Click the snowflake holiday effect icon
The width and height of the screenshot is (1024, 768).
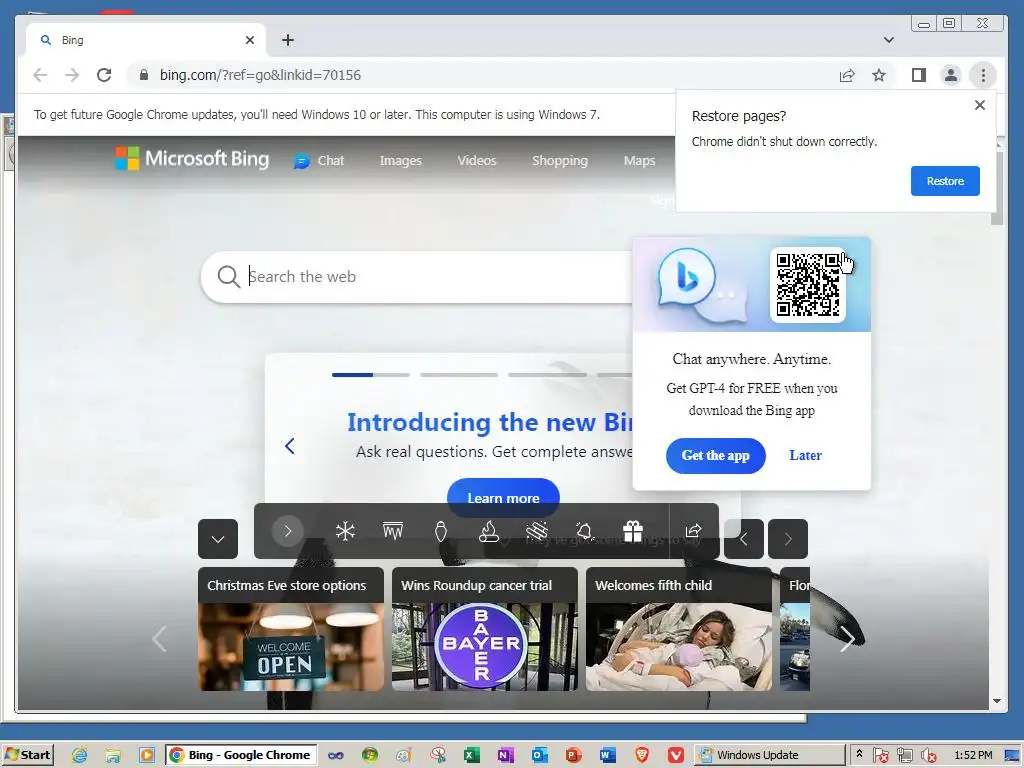point(345,531)
